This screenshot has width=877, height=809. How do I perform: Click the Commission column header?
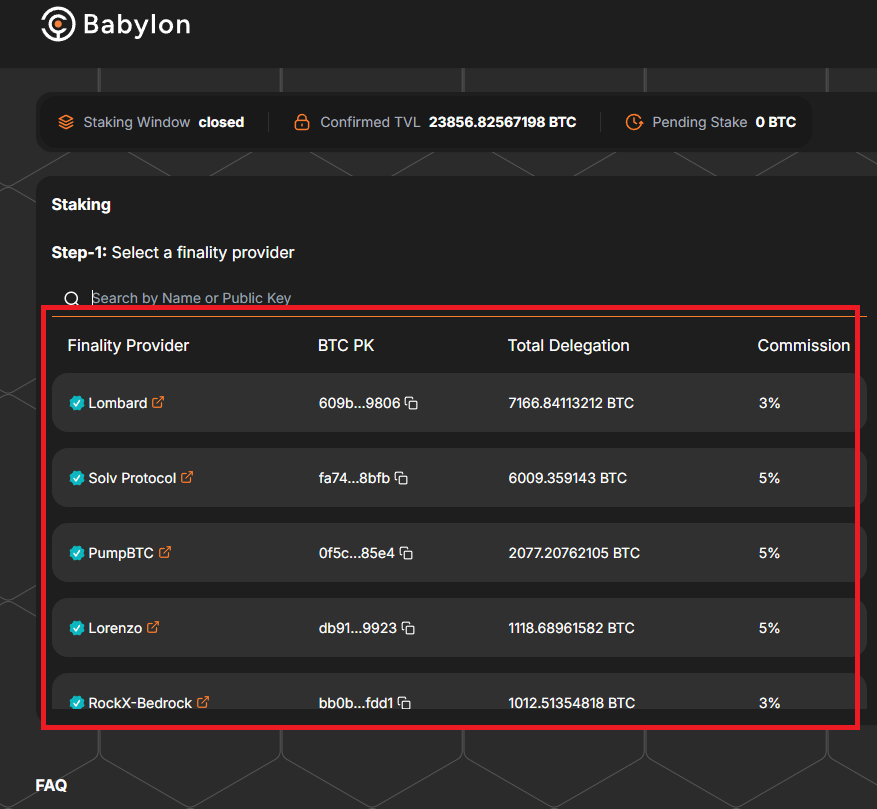803,345
